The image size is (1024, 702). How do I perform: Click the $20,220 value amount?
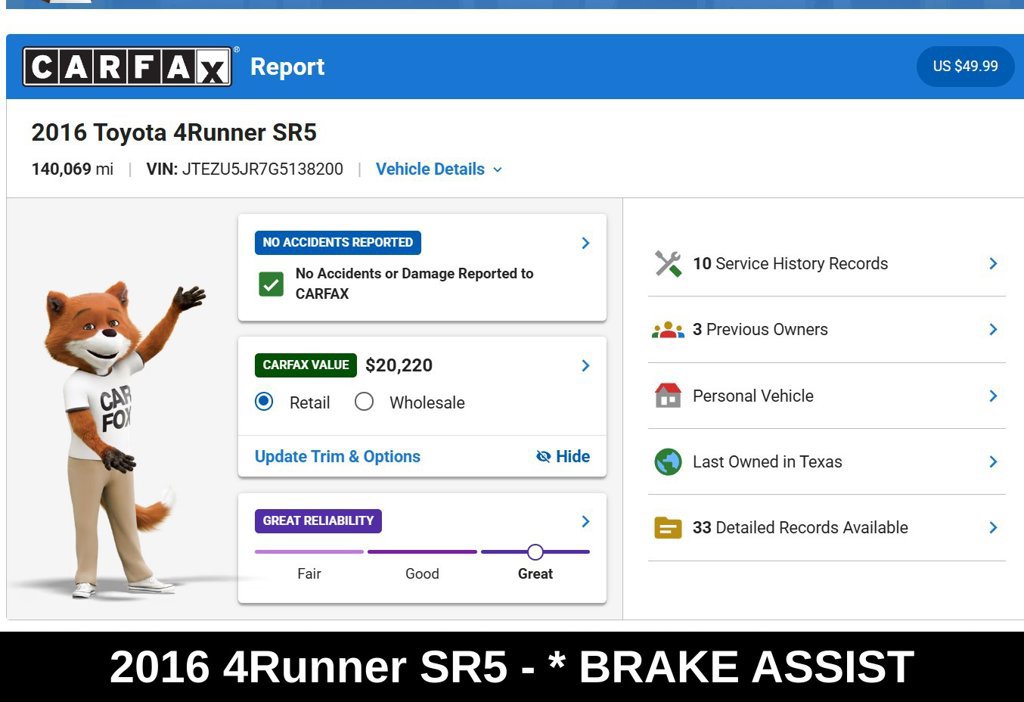(399, 365)
